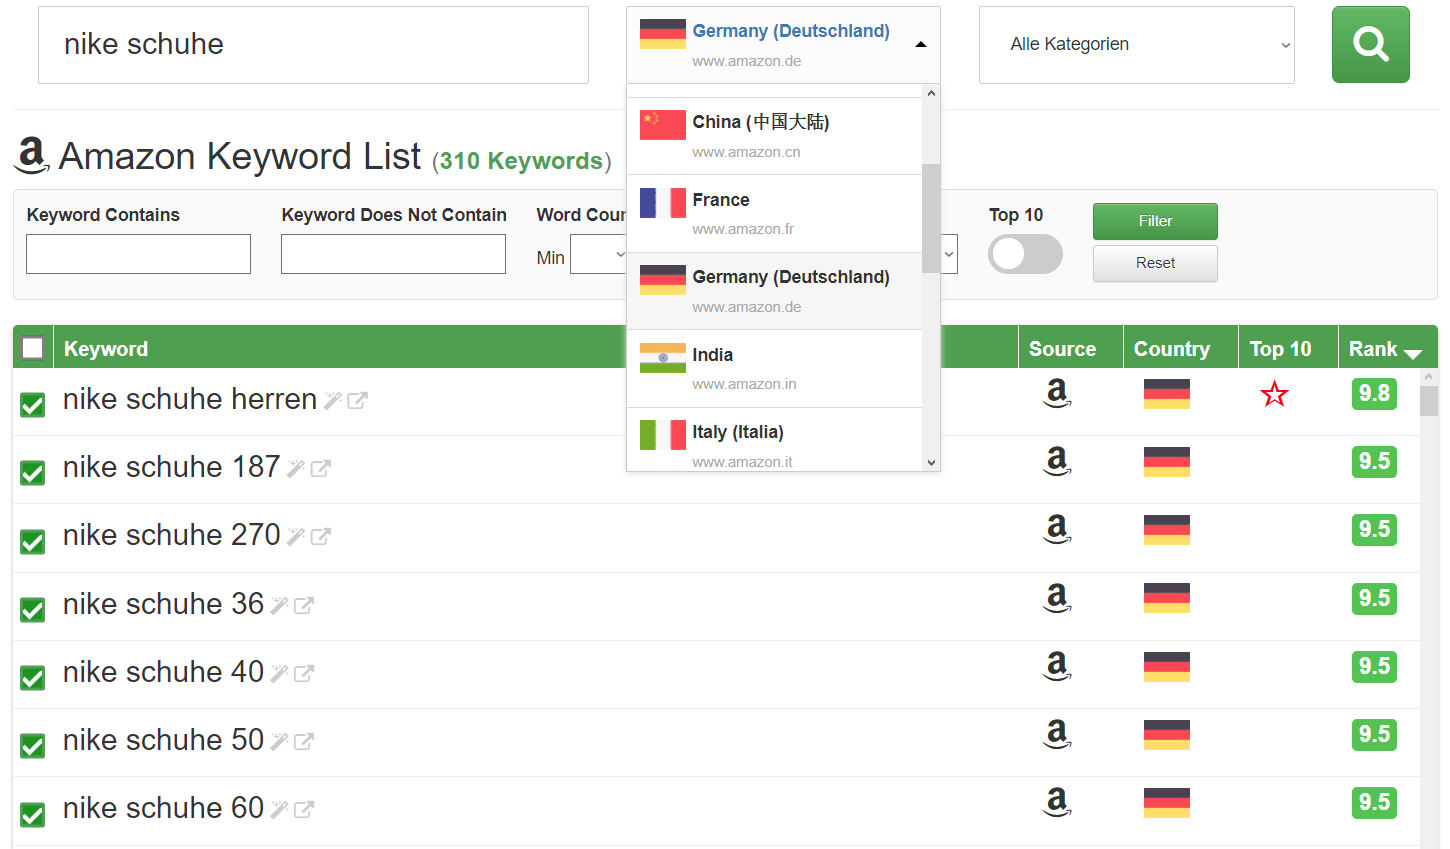The width and height of the screenshot is (1450, 849).
Task: Click the Reset button to clear filters
Action: tap(1155, 263)
